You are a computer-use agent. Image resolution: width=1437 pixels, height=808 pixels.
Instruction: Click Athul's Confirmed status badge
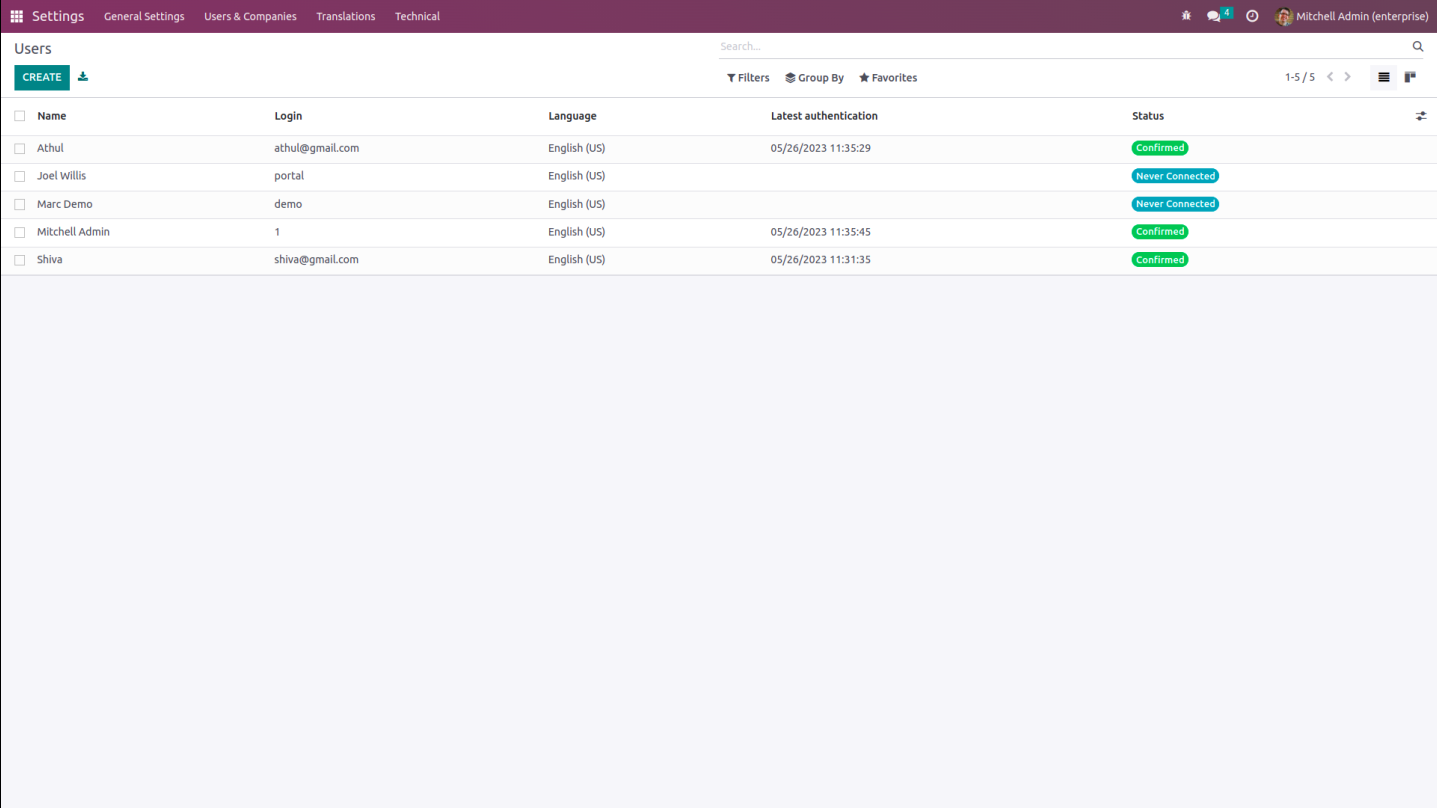point(1160,148)
